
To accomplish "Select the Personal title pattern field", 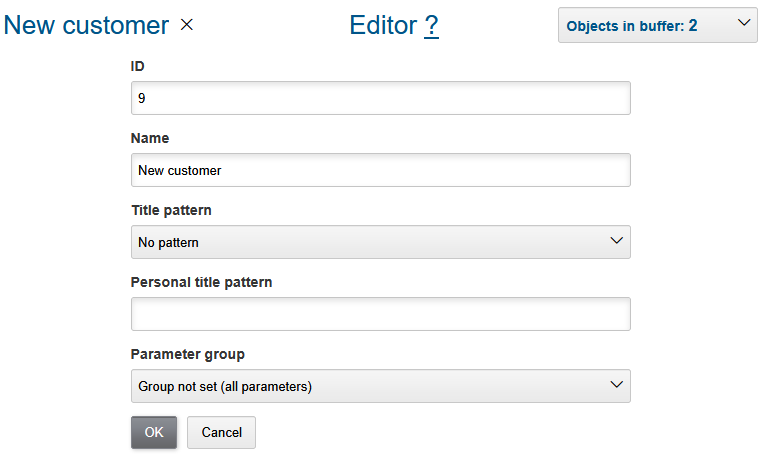I will point(380,314).
